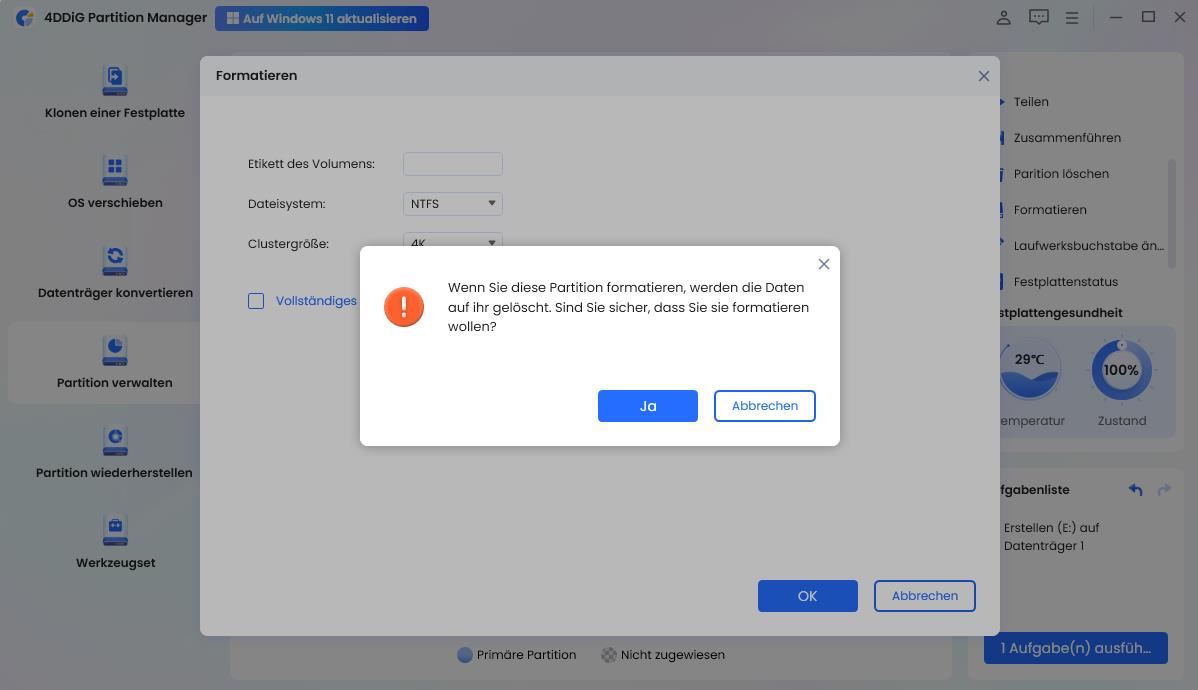
Task: Choose Partition löschen from operations list
Action: [1060, 174]
